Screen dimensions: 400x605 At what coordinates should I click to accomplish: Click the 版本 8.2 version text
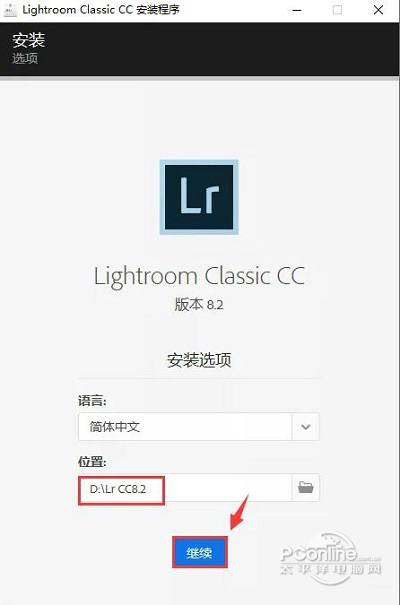coord(199,305)
